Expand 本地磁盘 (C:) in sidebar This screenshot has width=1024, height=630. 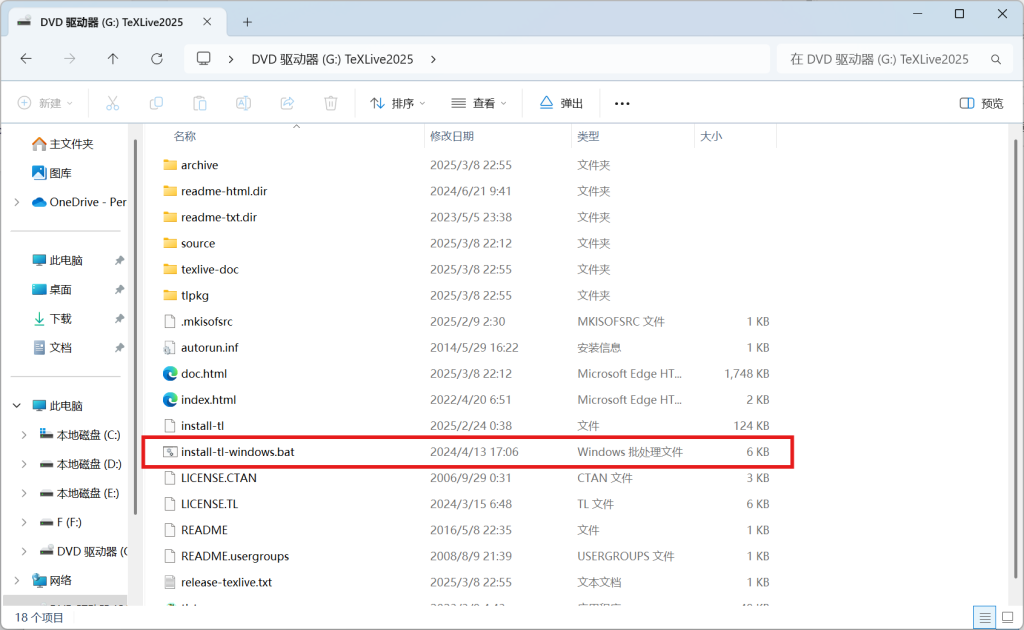pos(24,435)
